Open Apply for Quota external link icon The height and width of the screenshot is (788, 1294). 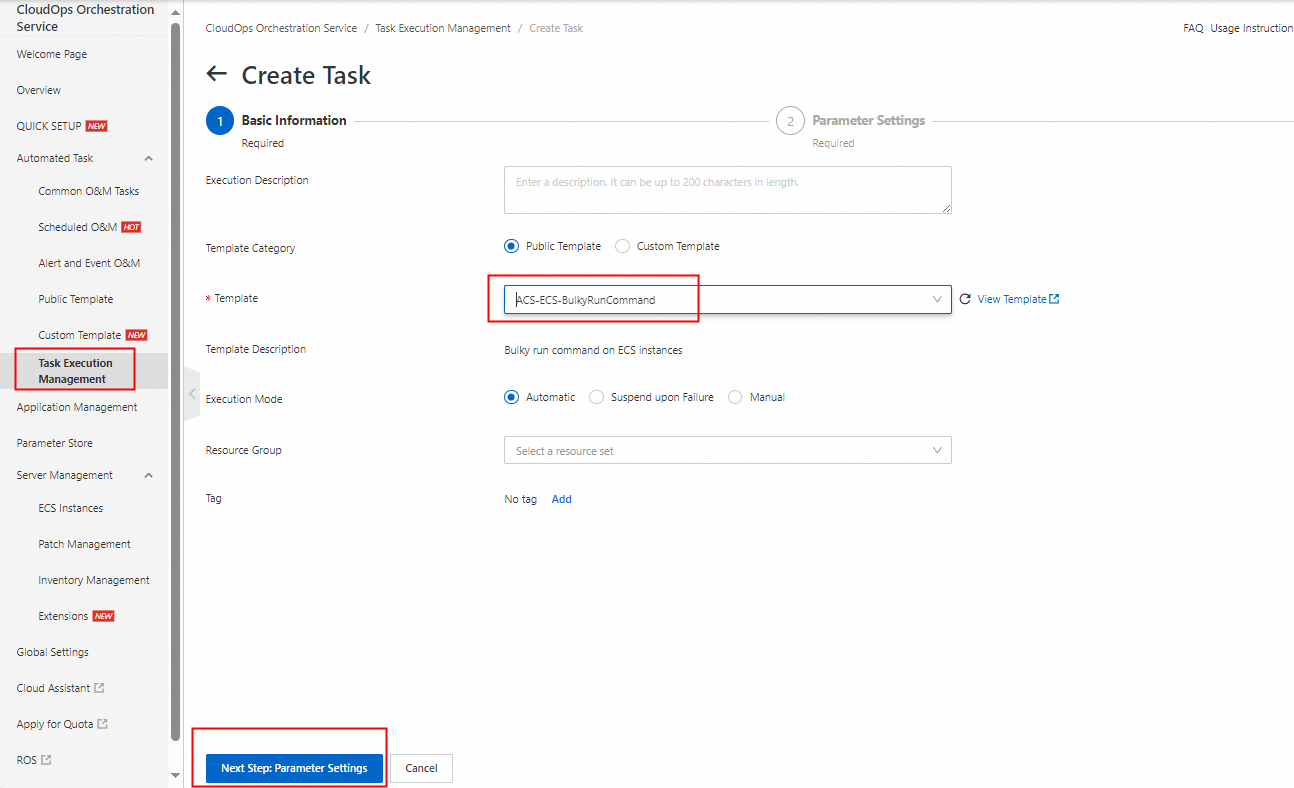pos(102,724)
